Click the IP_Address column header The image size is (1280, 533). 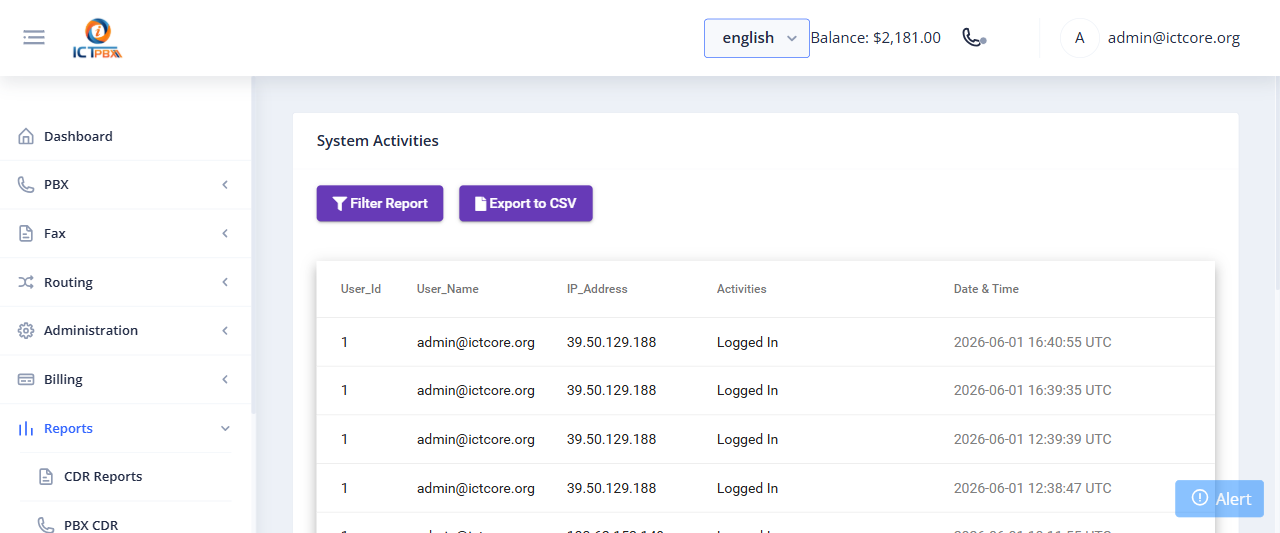pyautogui.click(x=597, y=289)
